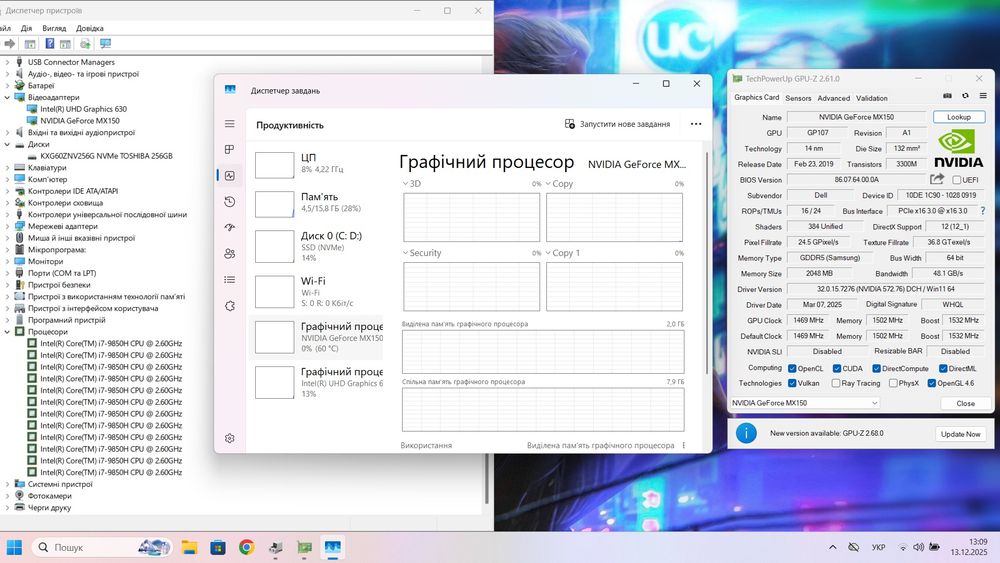Expand the Мережеві адаптери node
The image size is (1000, 563).
tap(7, 226)
